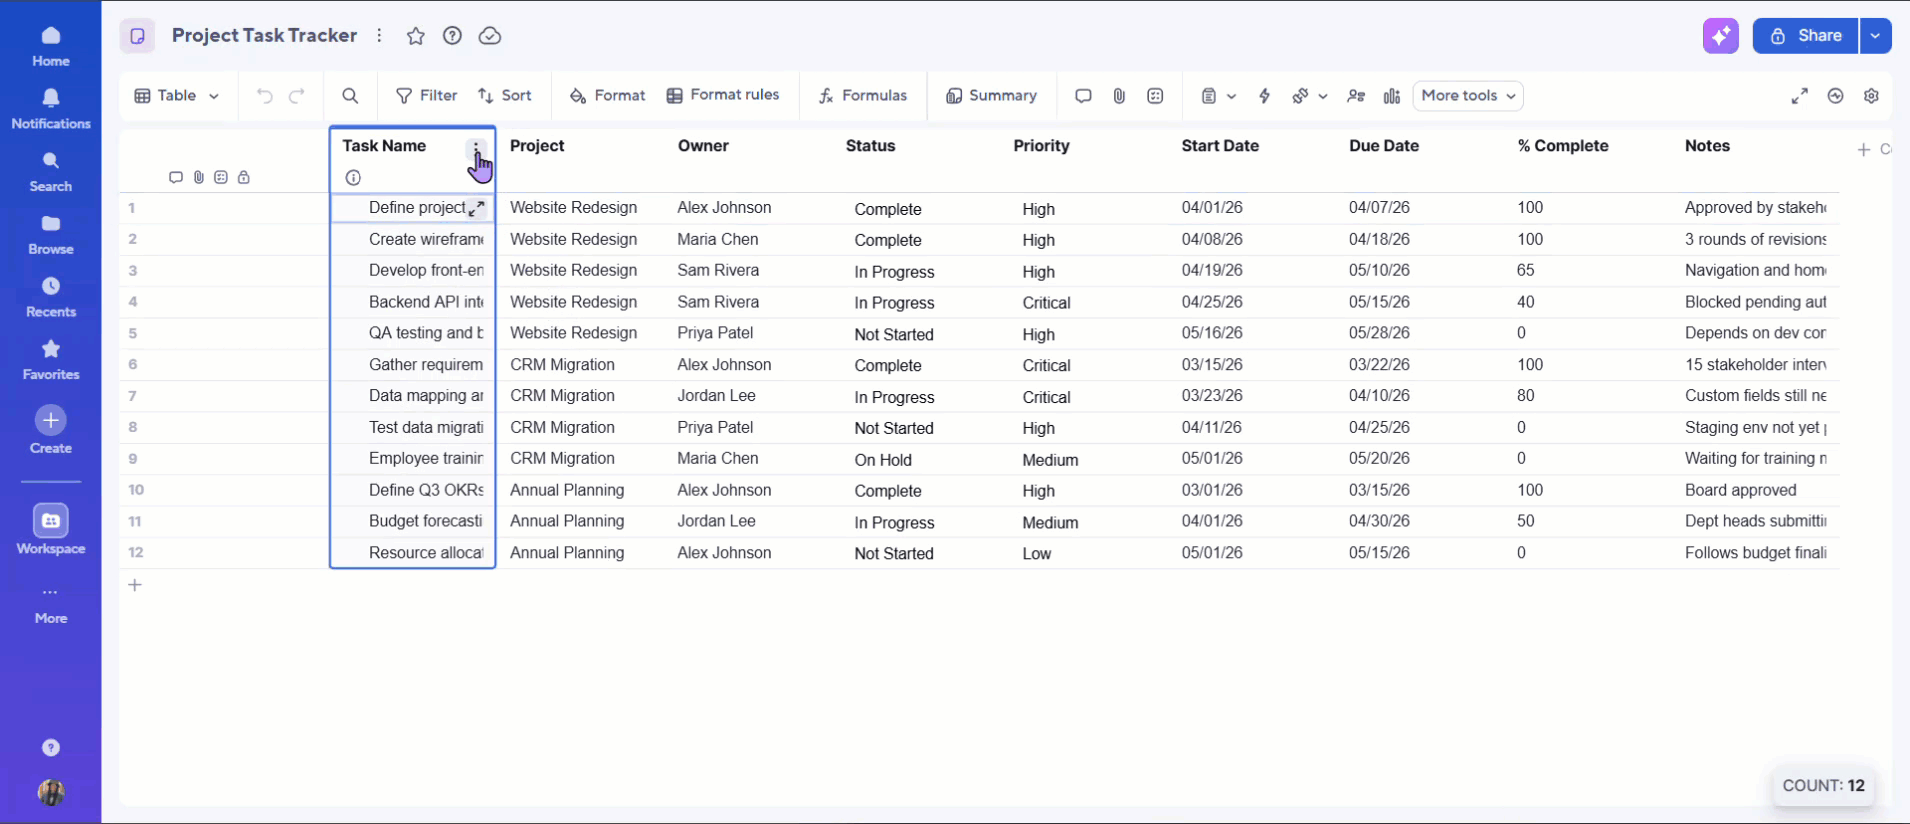The width and height of the screenshot is (1910, 824).
Task: Open Browse folder in sidebar
Action: click(50, 235)
